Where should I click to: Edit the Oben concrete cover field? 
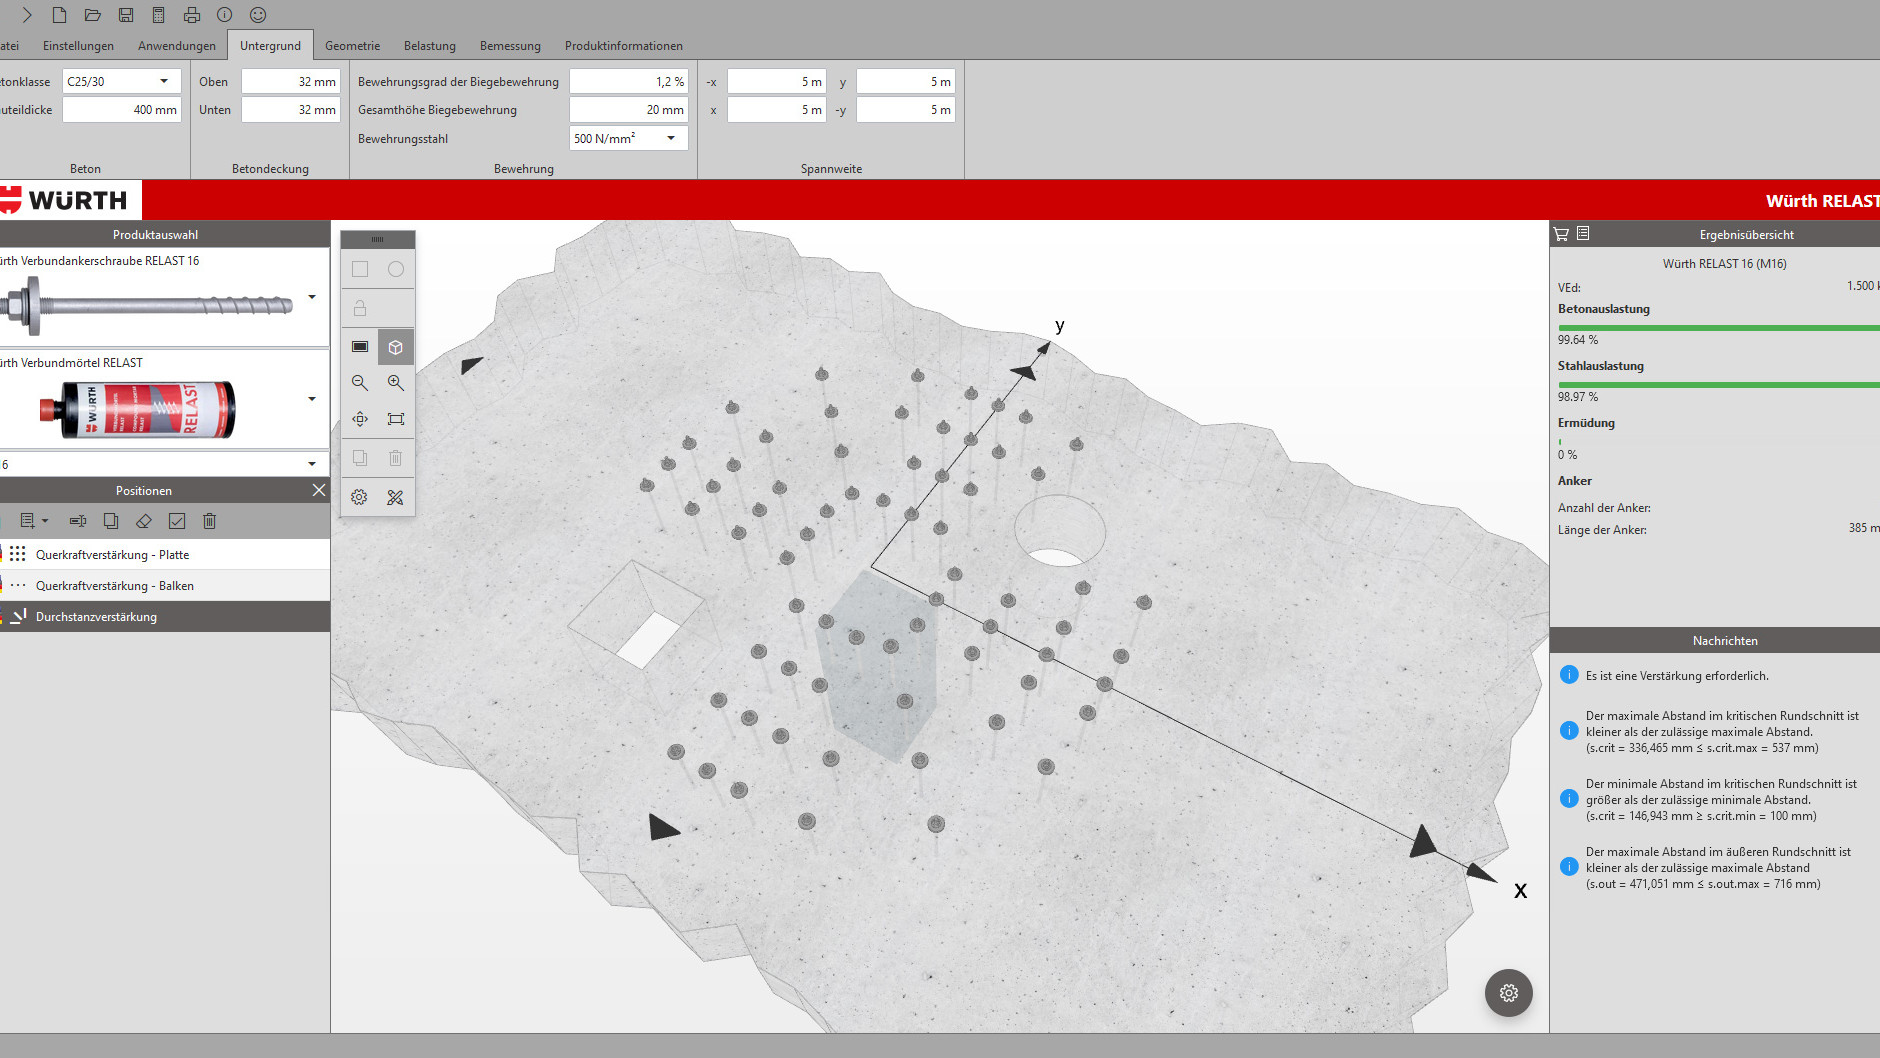(x=291, y=82)
